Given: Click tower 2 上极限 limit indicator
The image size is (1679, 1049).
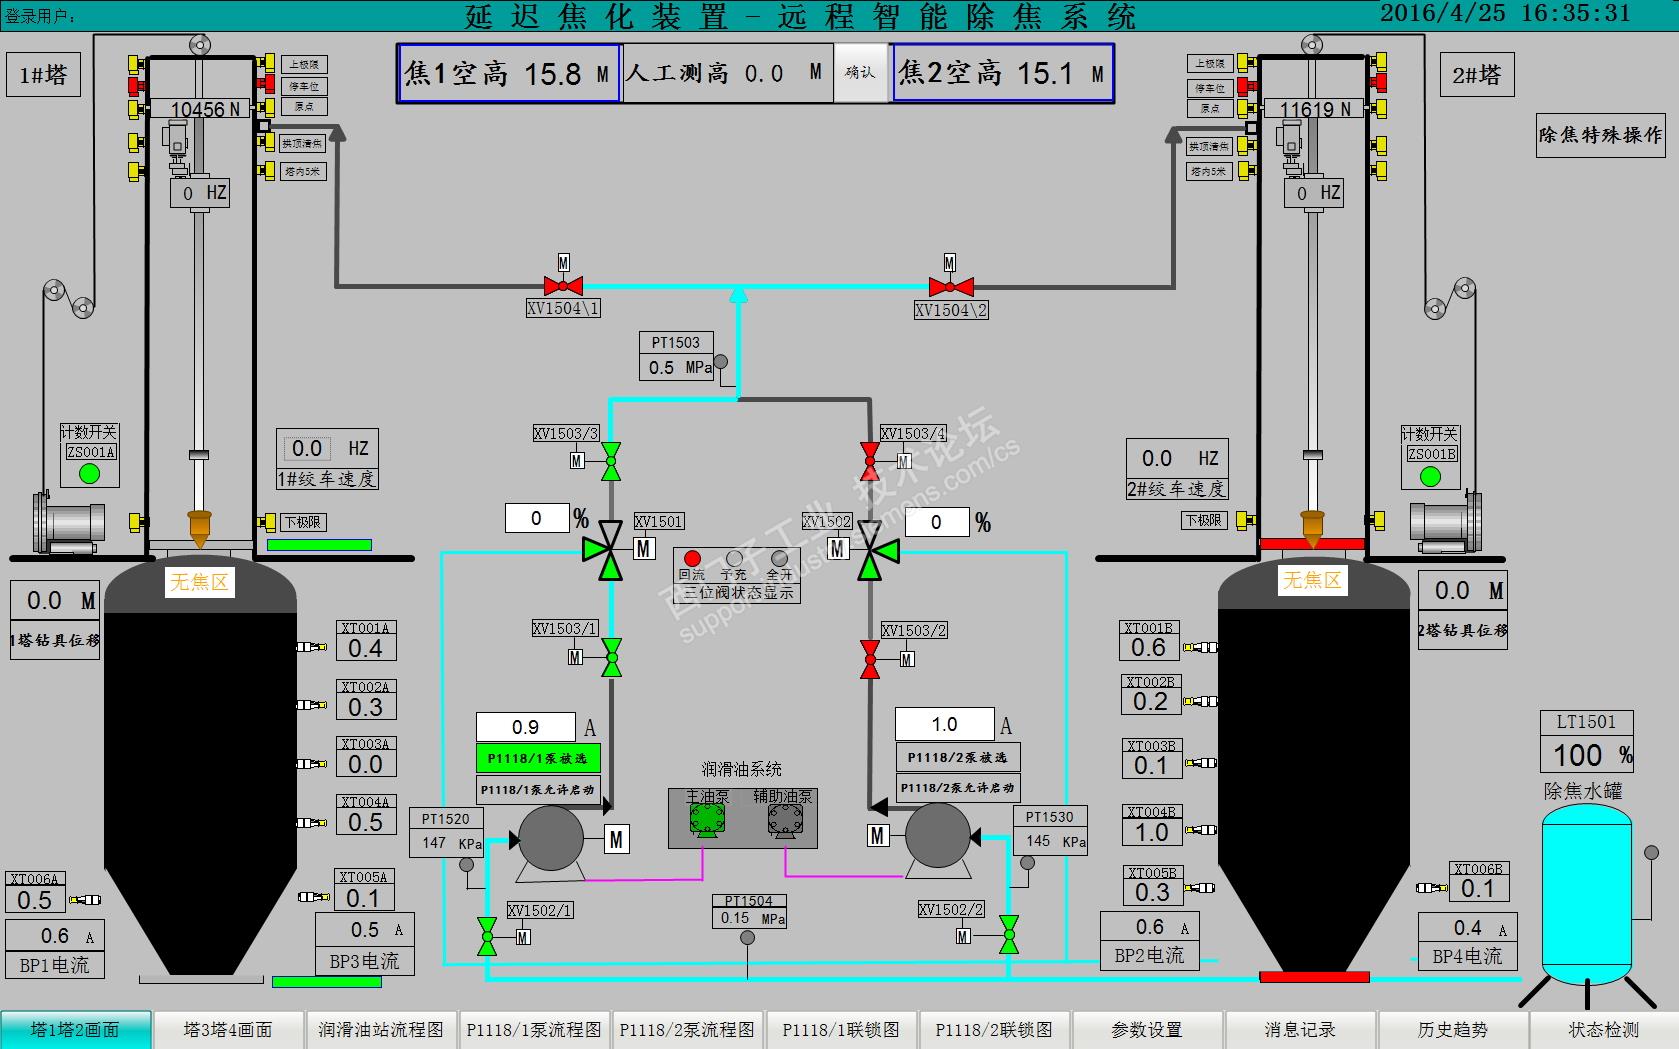Looking at the screenshot, I should point(1210,64).
